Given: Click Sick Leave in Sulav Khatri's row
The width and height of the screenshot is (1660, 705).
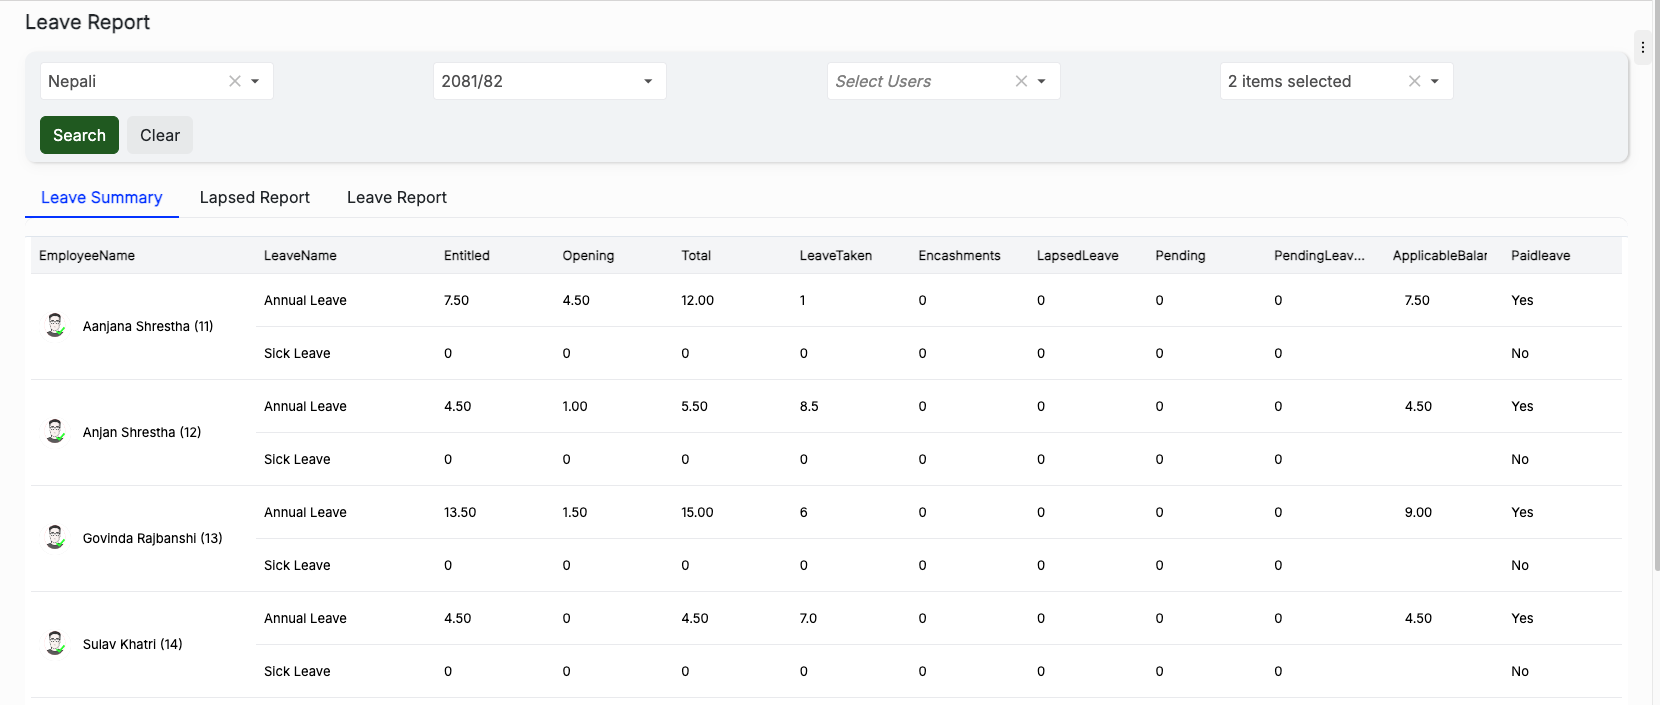Looking at the screenshot, I should 297,671.
